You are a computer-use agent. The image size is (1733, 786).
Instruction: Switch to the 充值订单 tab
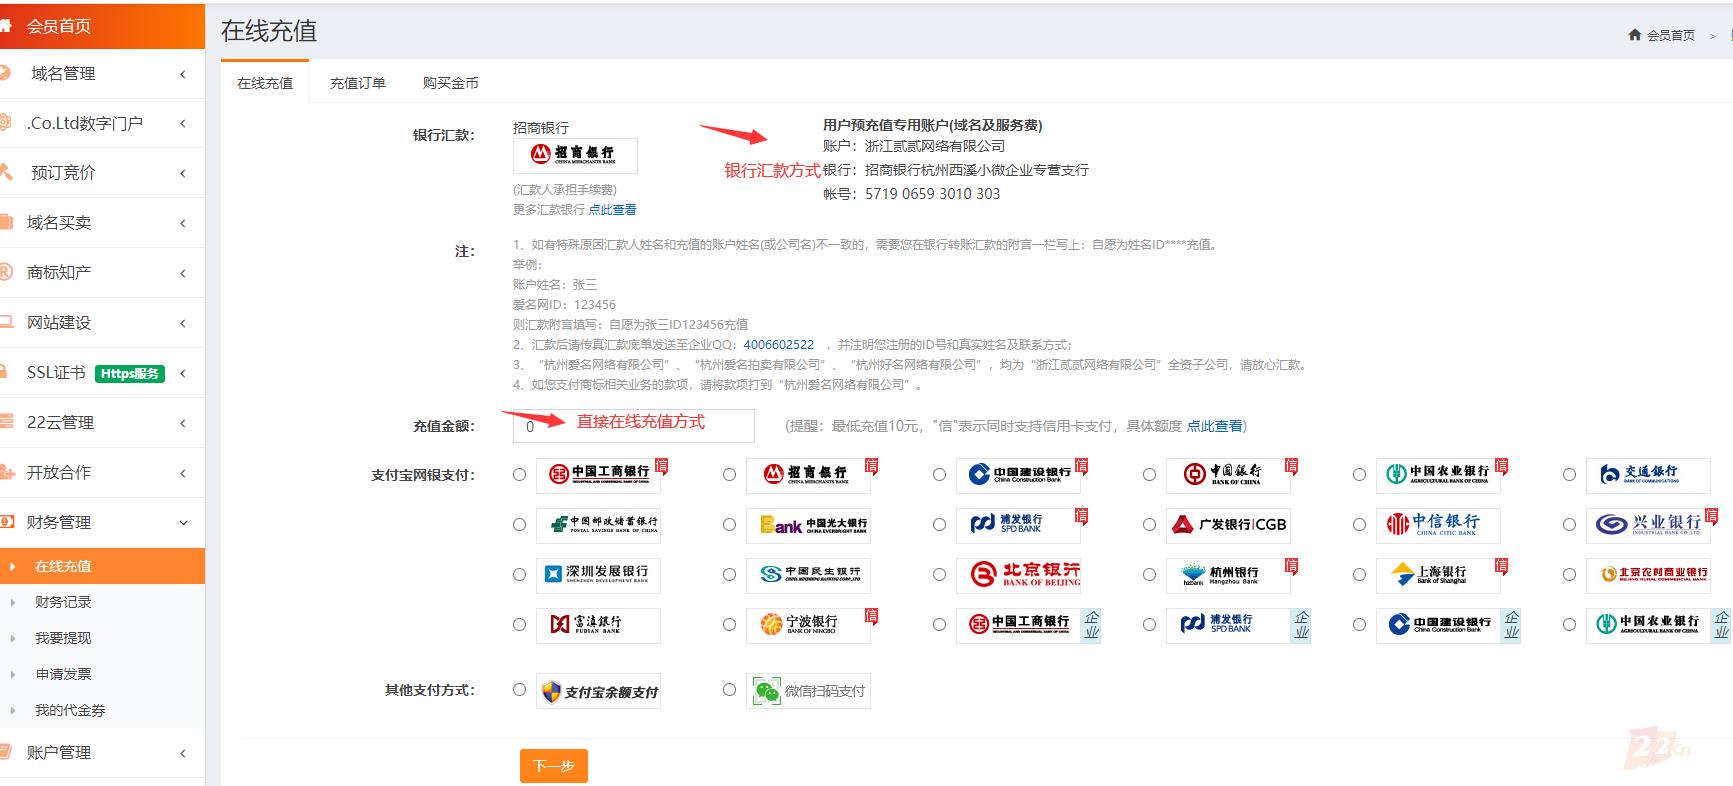pyautogui.click(x=358, y=83)
